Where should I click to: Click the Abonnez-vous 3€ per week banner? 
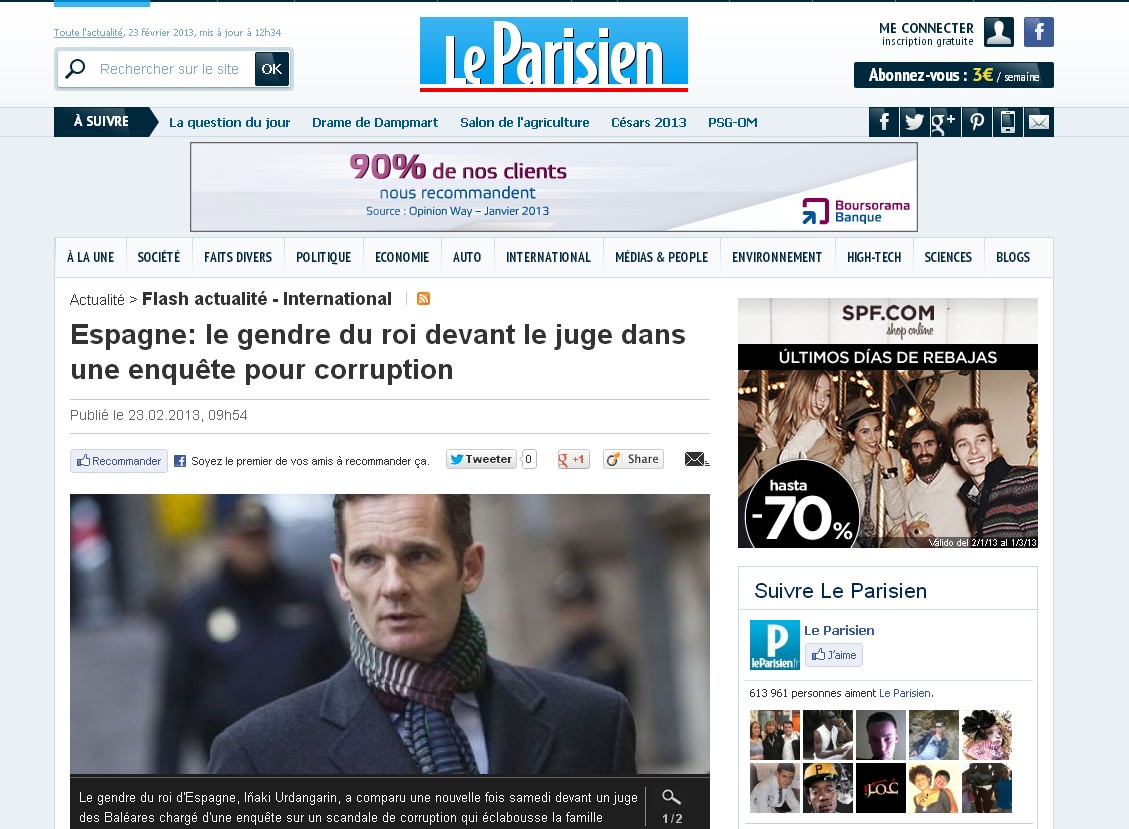coord(953,75)
